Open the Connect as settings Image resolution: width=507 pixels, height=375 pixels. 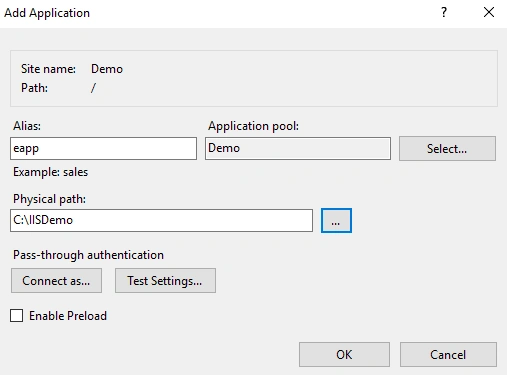[56, 281]
